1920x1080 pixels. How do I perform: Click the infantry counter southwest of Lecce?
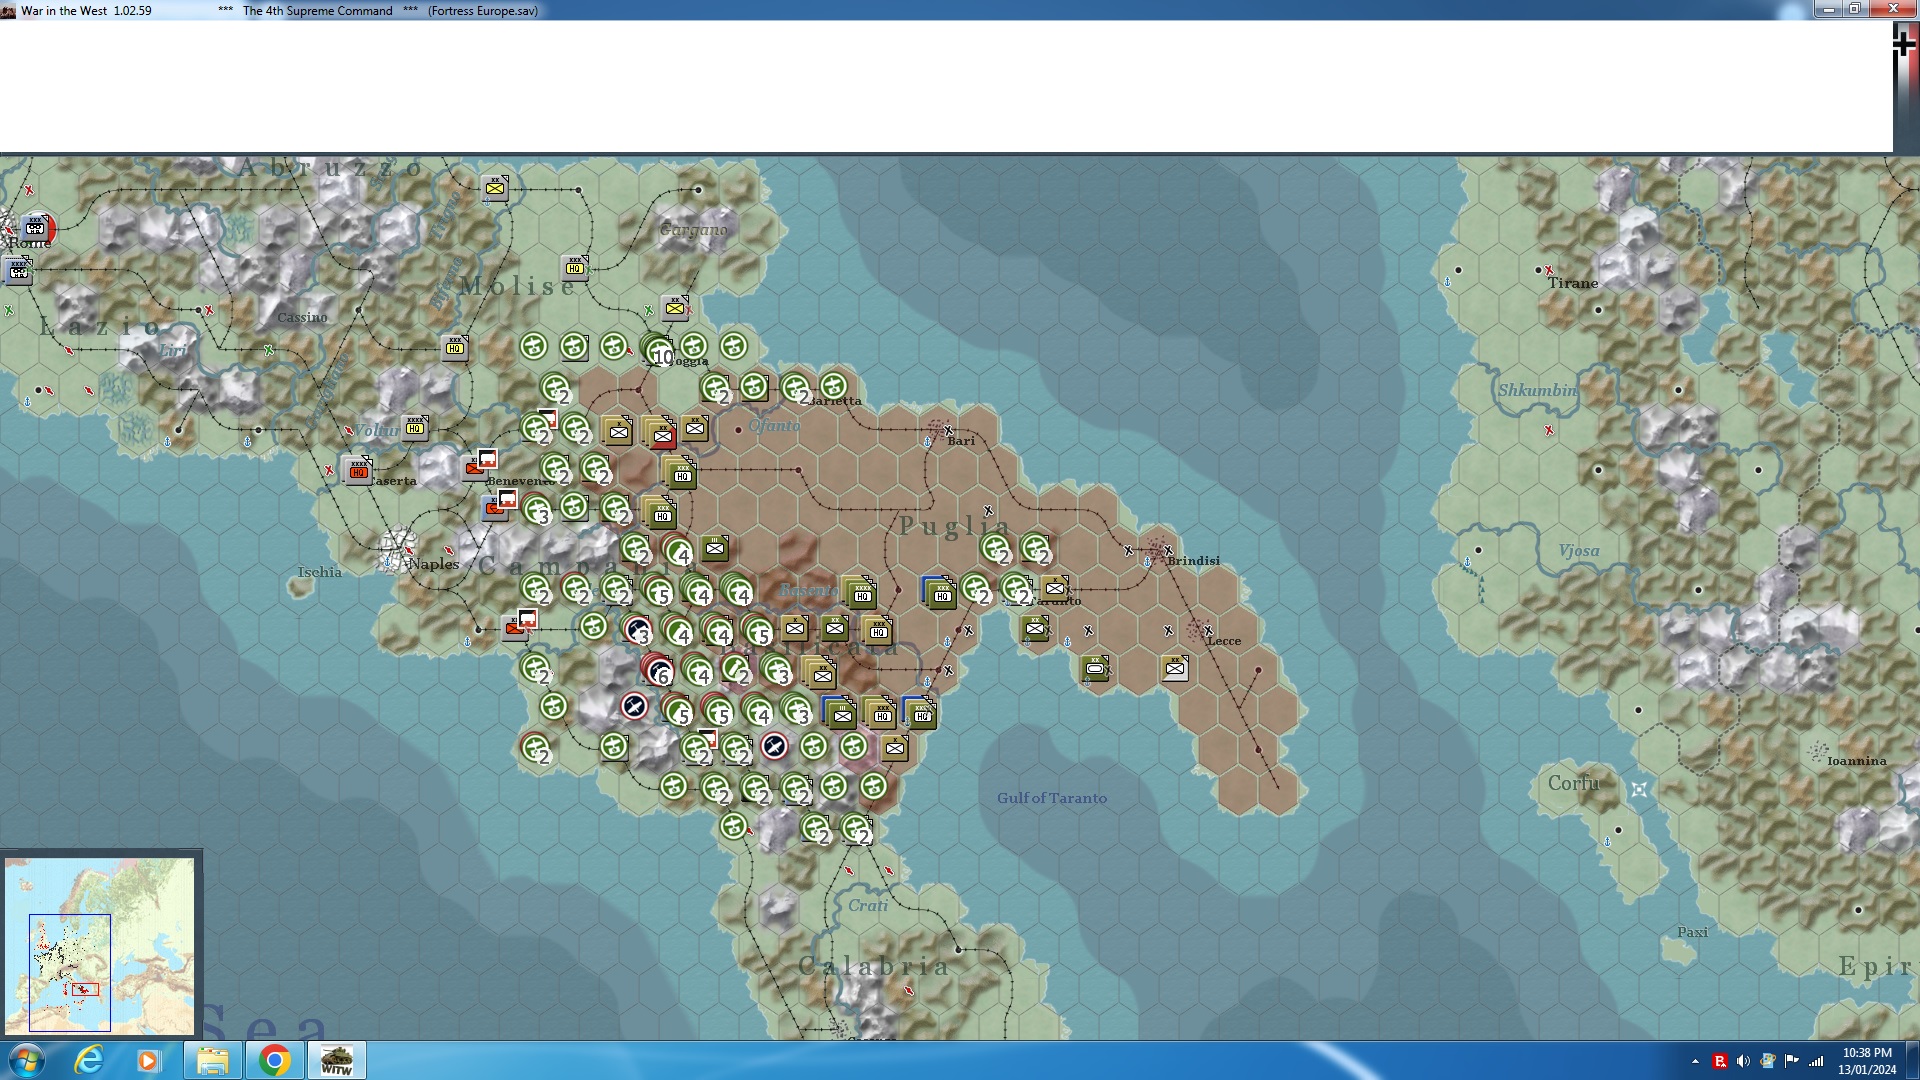click(x=1175, y=668)
